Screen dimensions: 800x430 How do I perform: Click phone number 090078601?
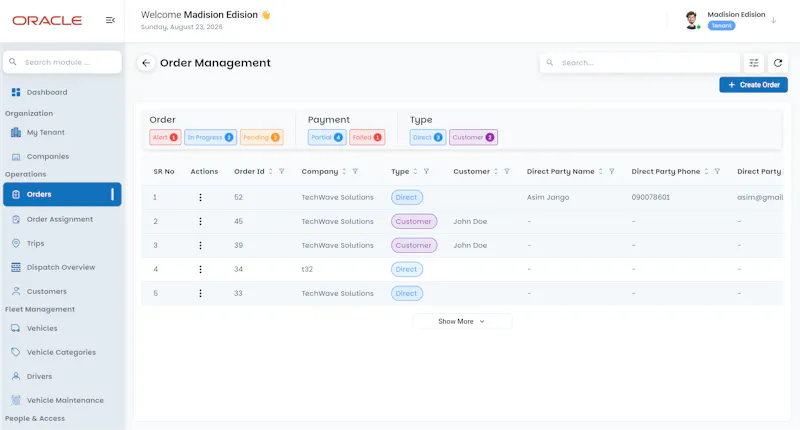(651, 197)
